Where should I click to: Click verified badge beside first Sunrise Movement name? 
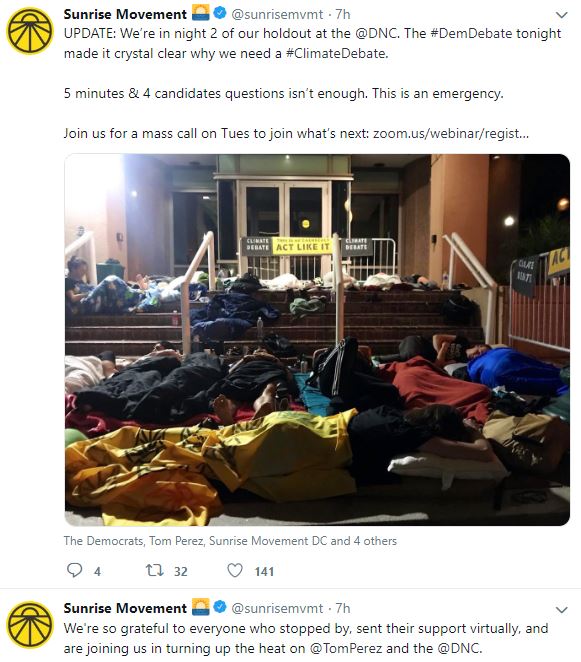click(220, 13)
